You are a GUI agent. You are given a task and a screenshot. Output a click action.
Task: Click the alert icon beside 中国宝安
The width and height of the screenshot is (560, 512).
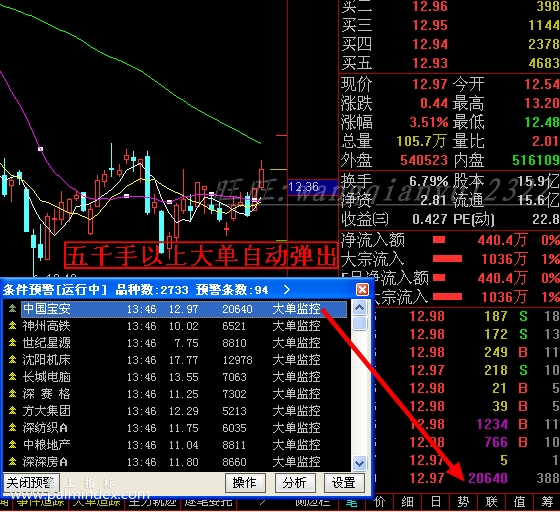point(12,309)
